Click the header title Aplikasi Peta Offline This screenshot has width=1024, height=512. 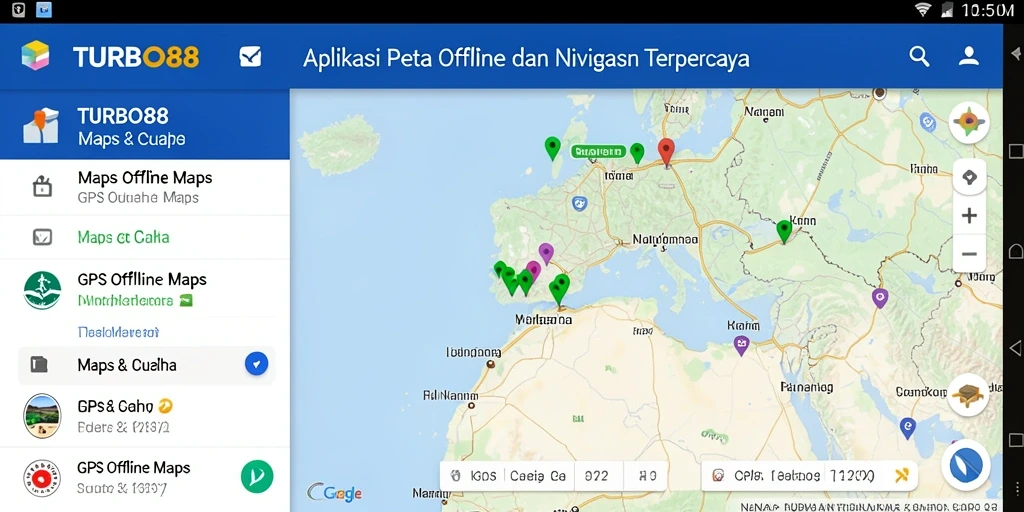click(x=526, y=58)
